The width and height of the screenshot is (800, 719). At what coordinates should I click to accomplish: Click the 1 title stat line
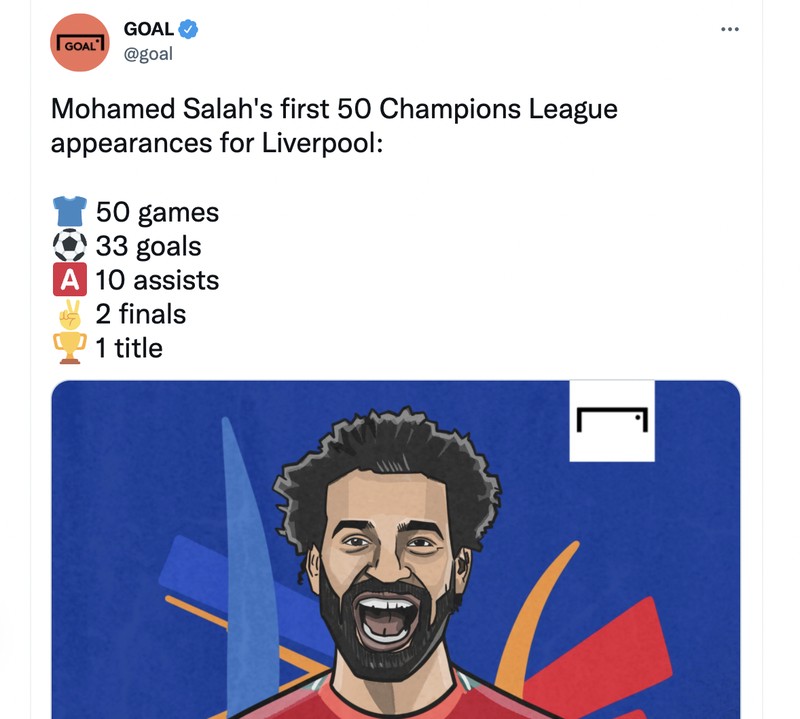130,348
